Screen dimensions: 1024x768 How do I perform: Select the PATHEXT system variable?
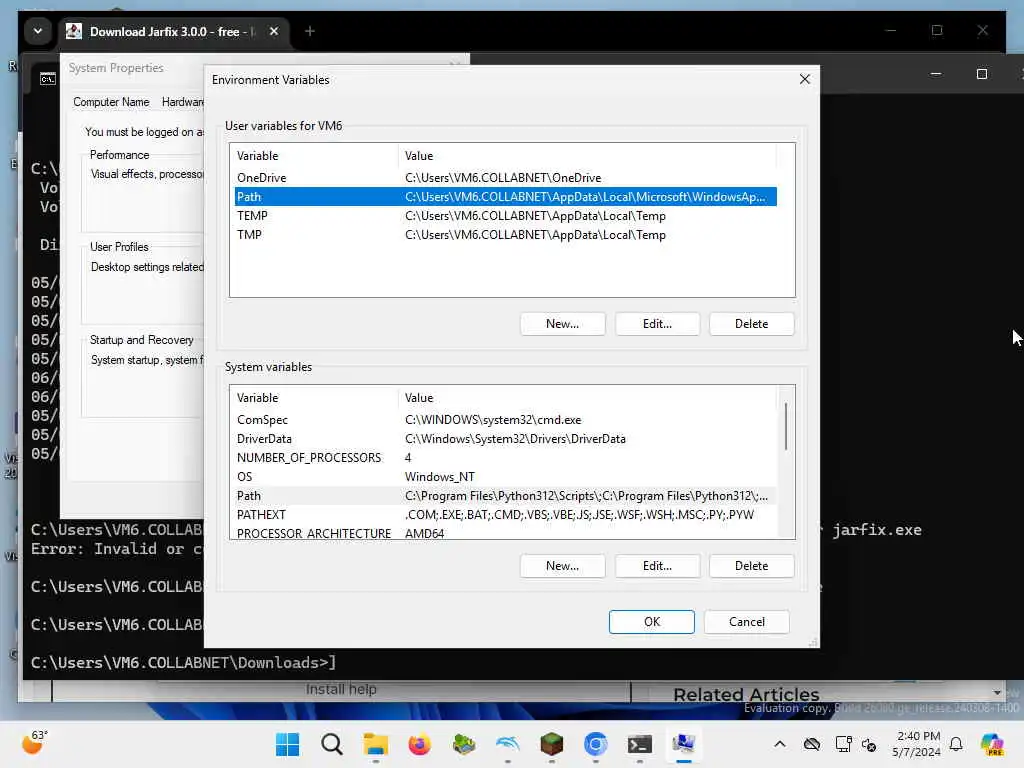(505, 515)
